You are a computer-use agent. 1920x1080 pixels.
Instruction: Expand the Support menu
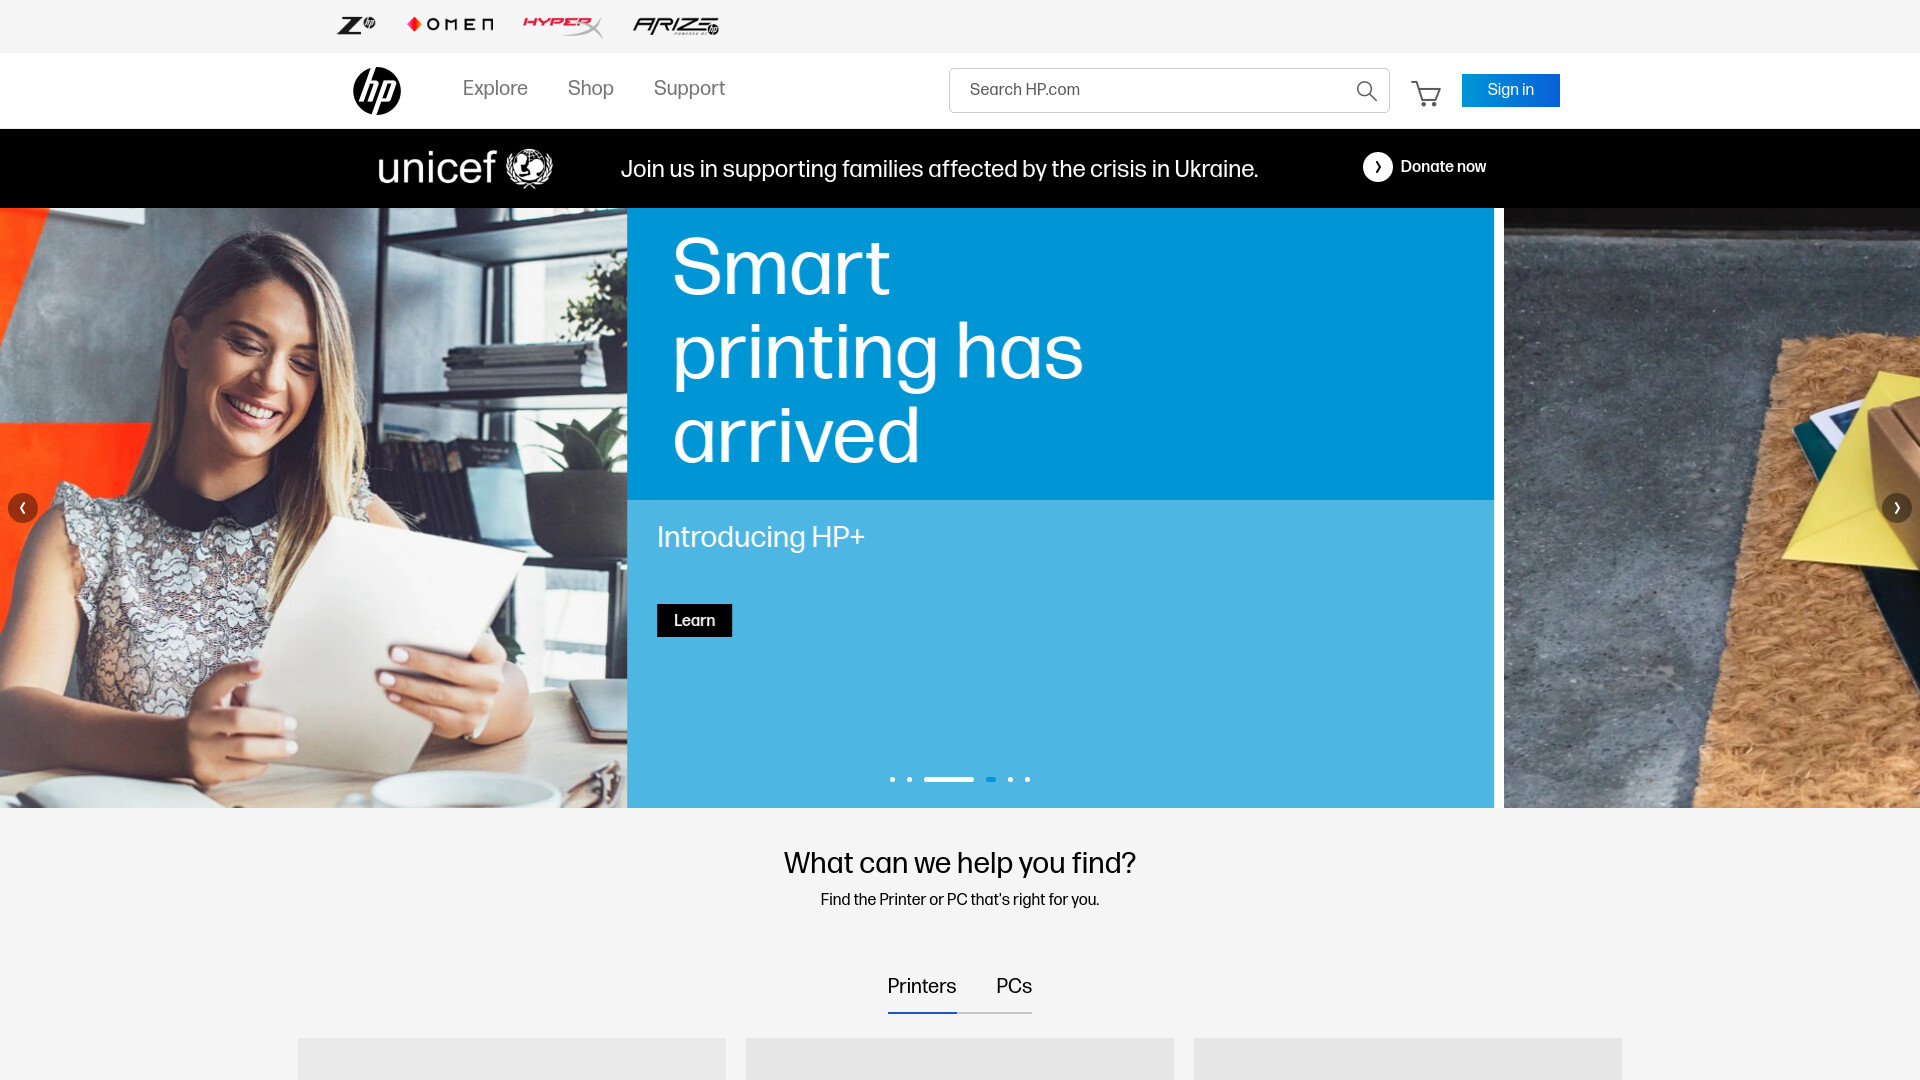click(689, 89)
